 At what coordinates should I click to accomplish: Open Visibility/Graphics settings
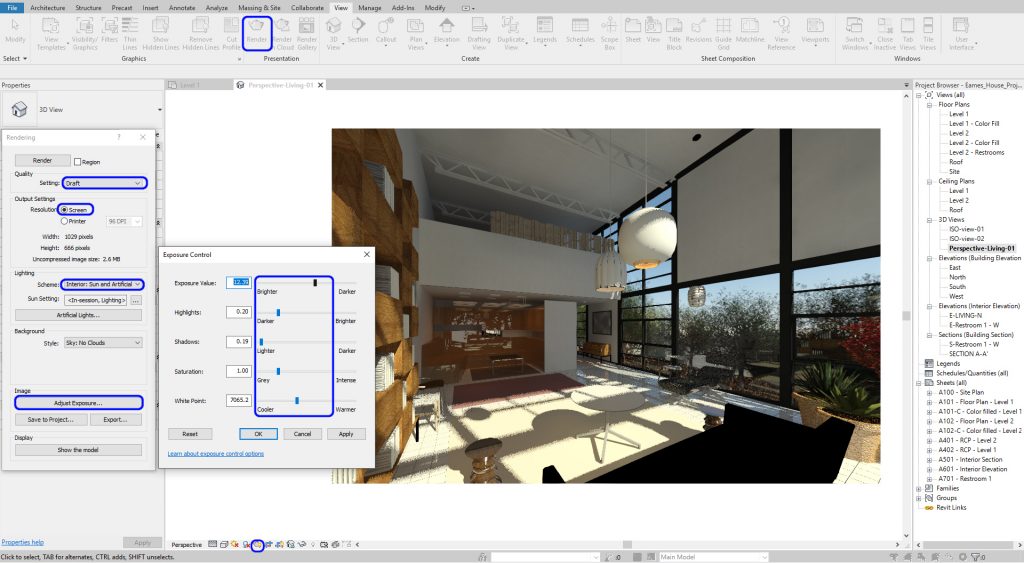point(85,33)
